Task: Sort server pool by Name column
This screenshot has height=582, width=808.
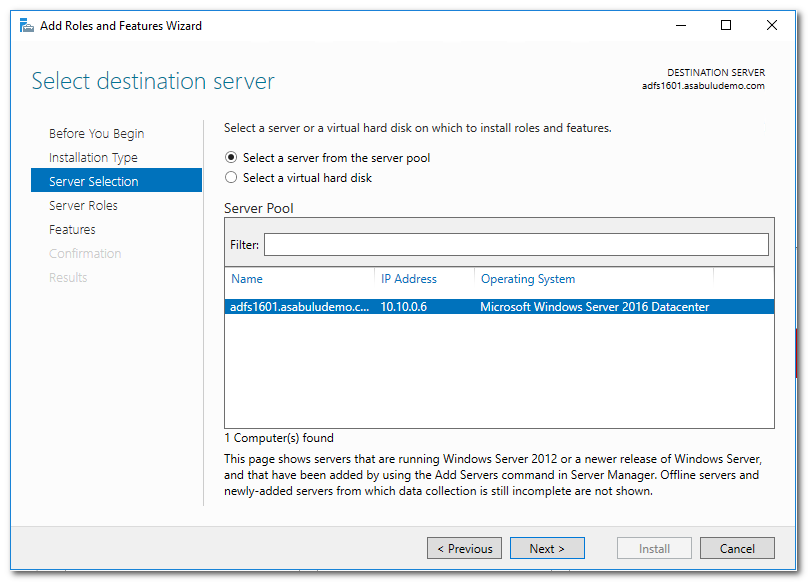Action: coord(247,279)
